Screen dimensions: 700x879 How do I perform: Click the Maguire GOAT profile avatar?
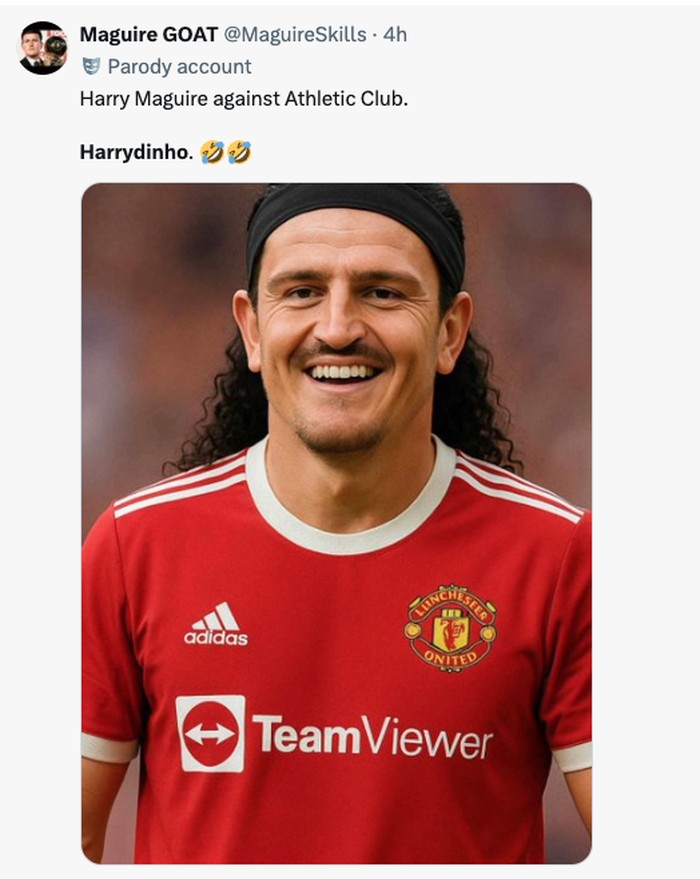[43, 48]
